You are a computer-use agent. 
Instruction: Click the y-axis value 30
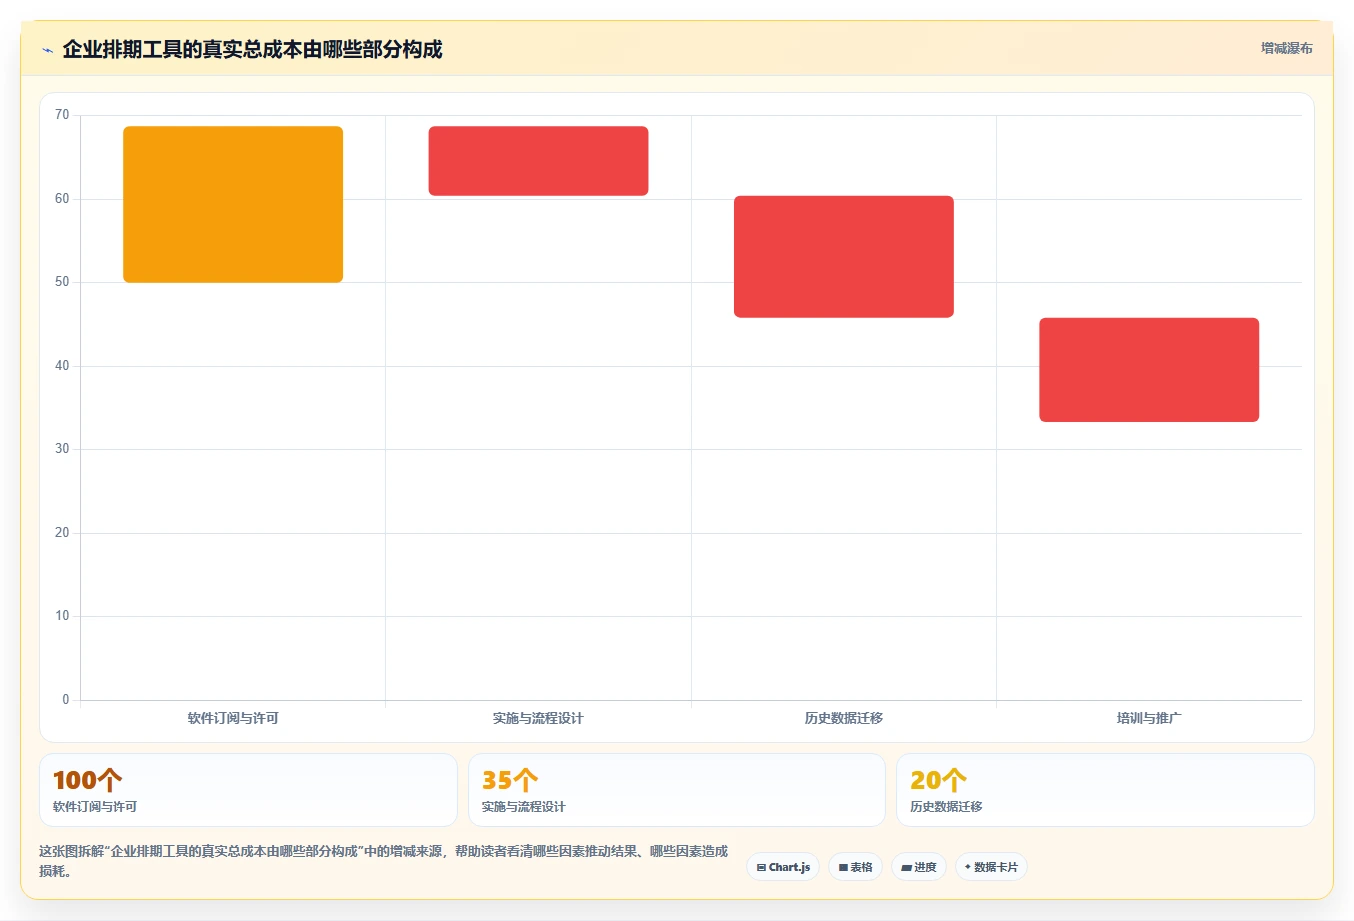62,449
